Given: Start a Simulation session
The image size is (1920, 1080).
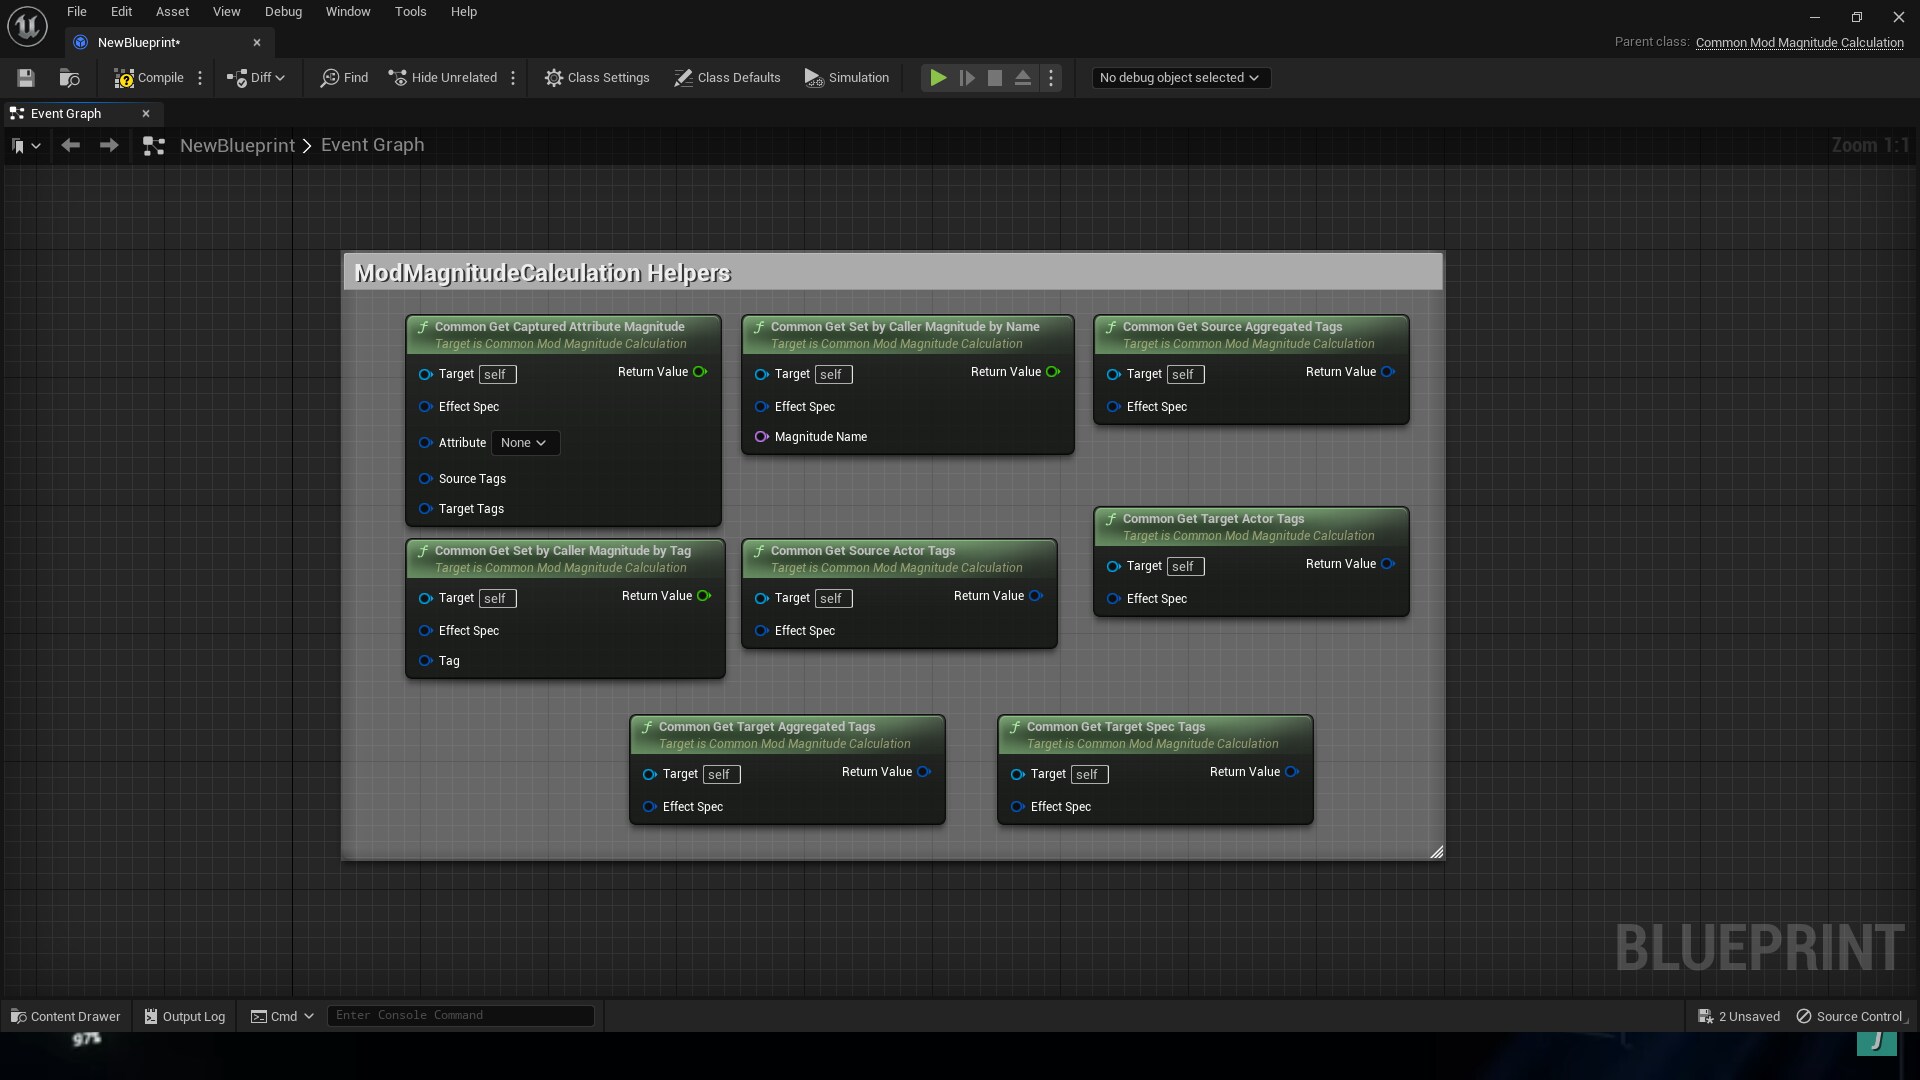Looking at the screenshot, I should pos(846,77).
